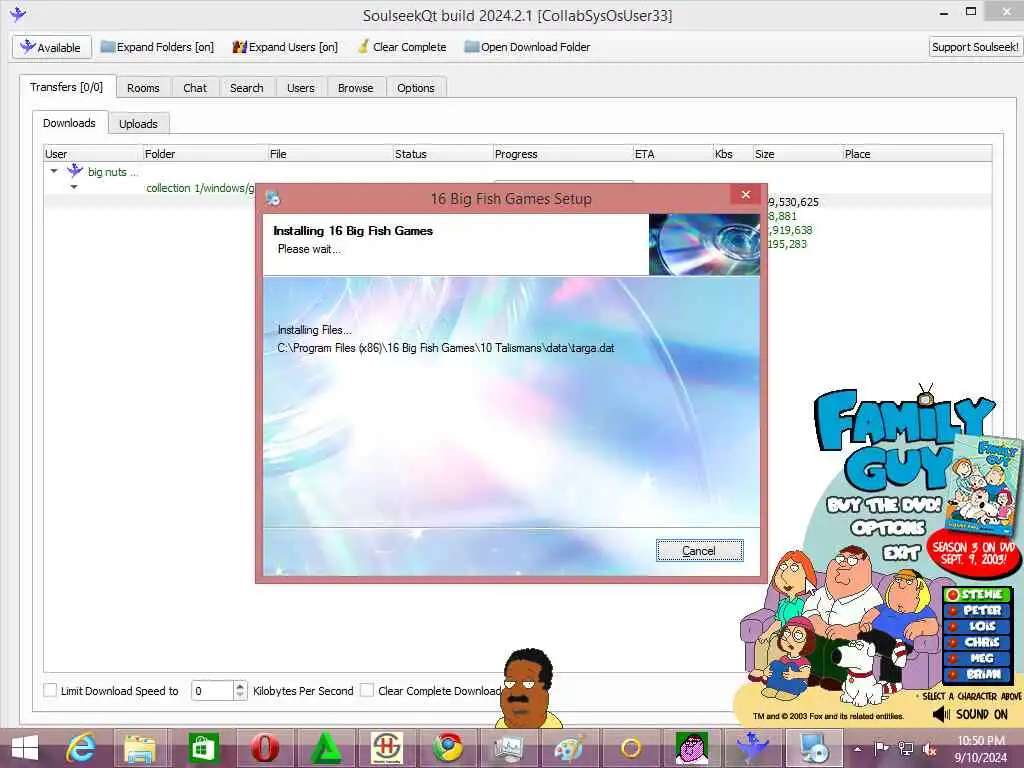Click EXIT in the Family Guy widget

pyautogui.click(x=901, y=553)
